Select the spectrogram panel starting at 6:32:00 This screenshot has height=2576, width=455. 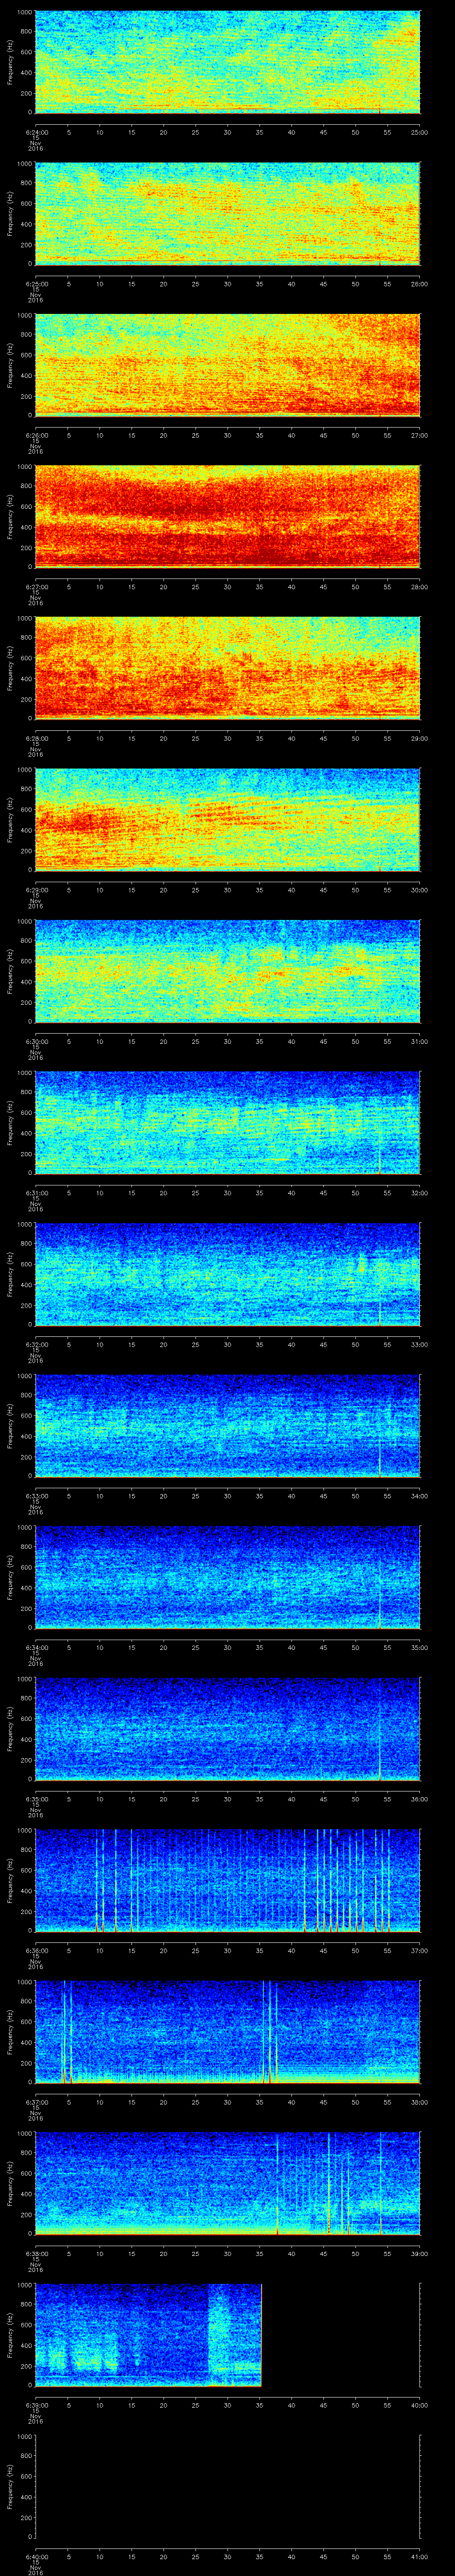pos(227,1274)
